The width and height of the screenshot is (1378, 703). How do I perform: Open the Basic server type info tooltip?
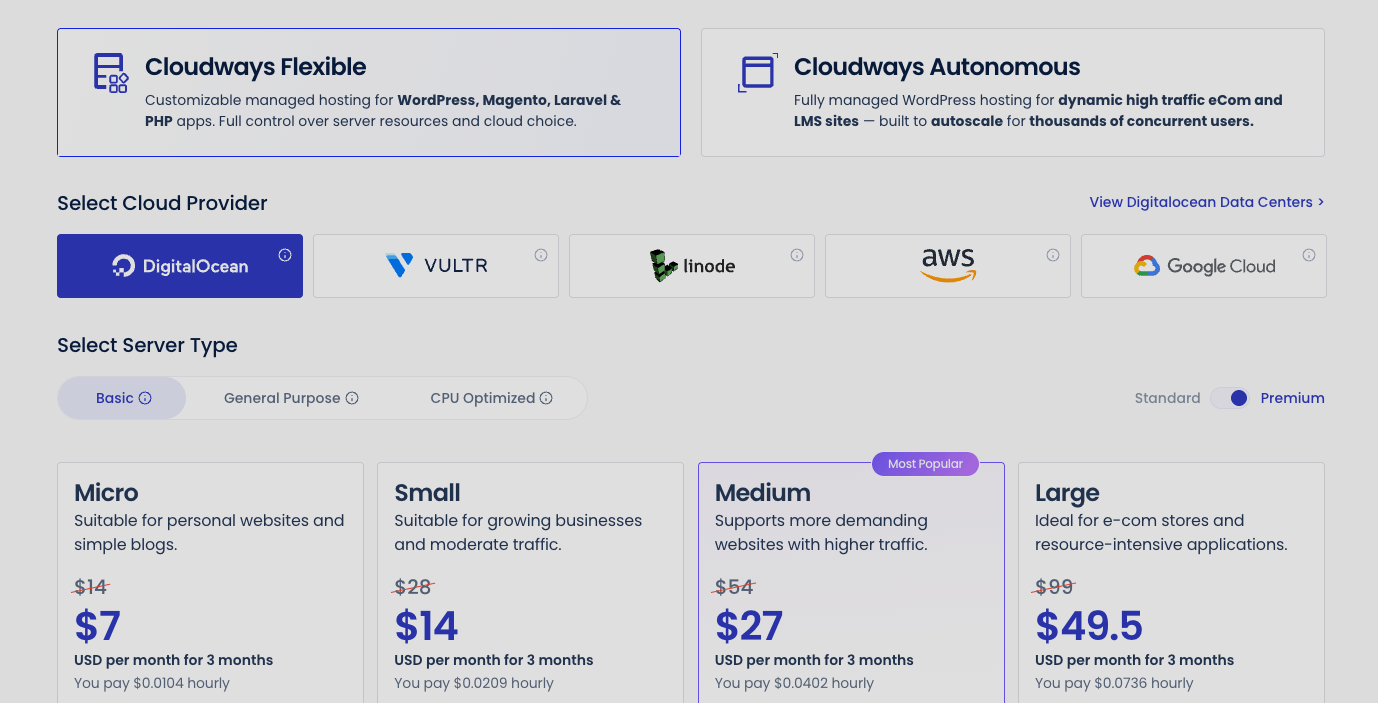[x=146, y=398]
